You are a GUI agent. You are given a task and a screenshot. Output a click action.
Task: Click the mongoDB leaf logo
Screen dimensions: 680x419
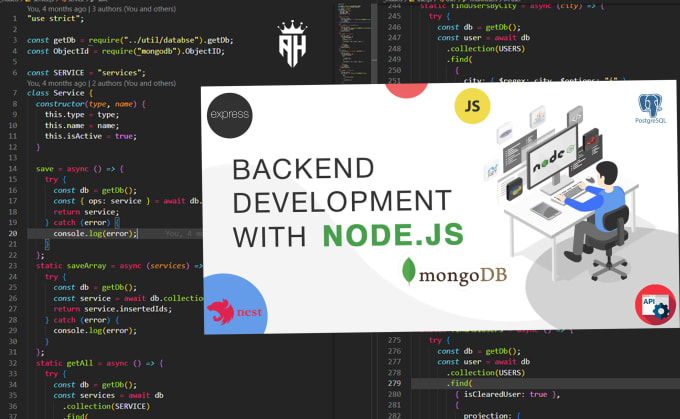pos(409,271)
